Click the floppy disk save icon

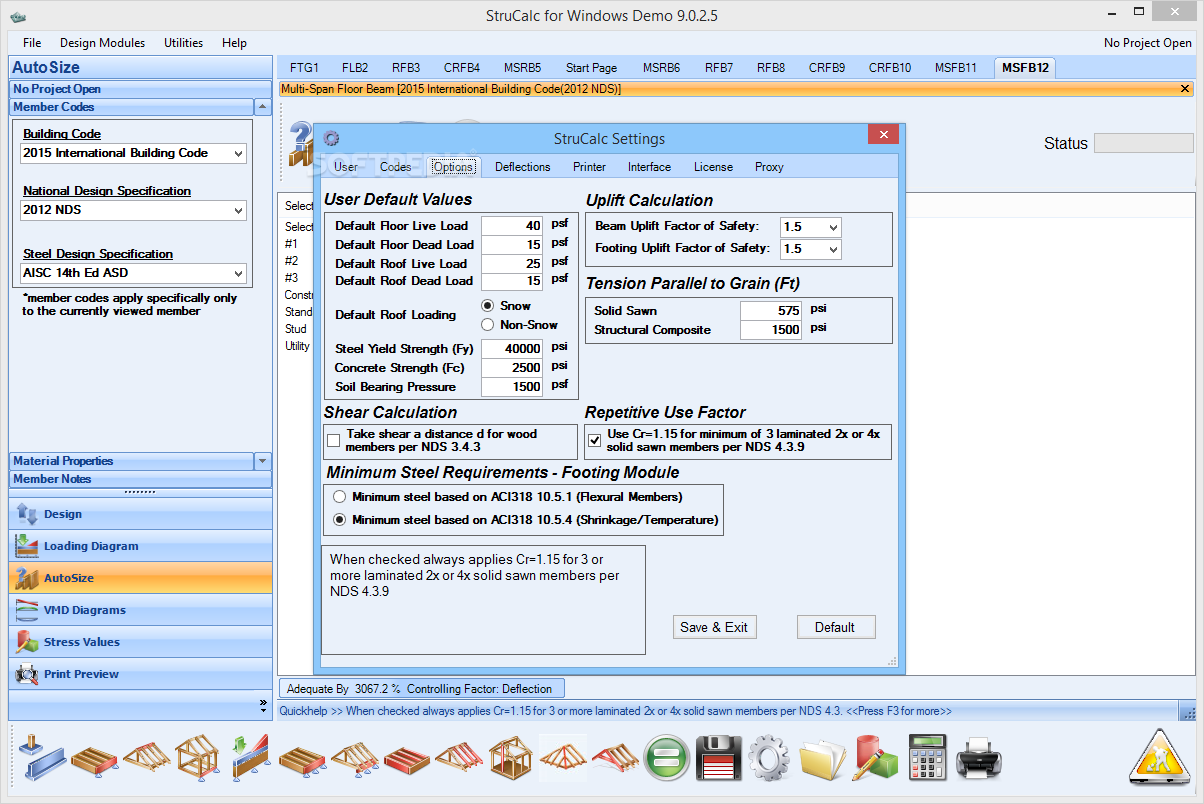click(718, 758)
